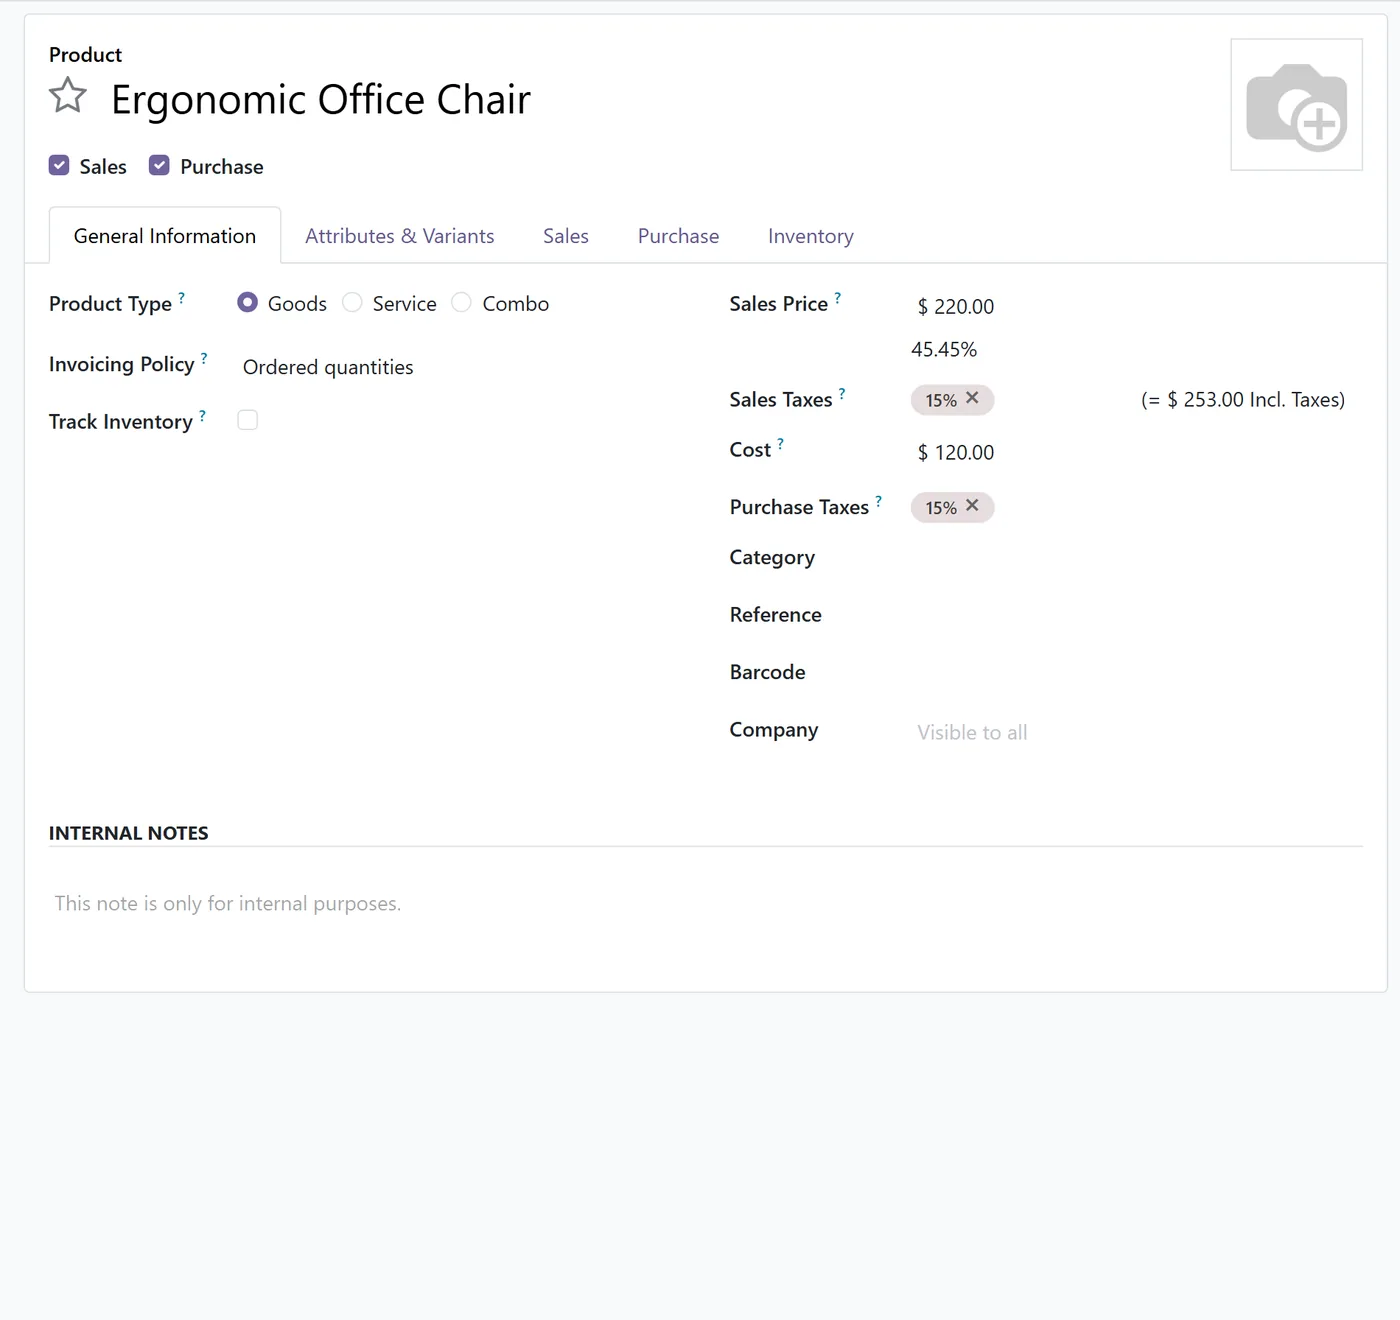Open Cost help question mark
Viewport: 1400px width, 1320px height.
point(780,443)
